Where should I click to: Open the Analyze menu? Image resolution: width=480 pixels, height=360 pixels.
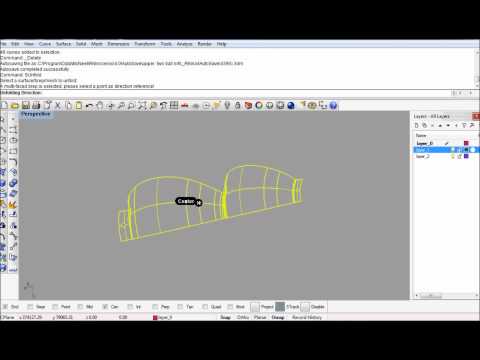click(x=184, y=44)
